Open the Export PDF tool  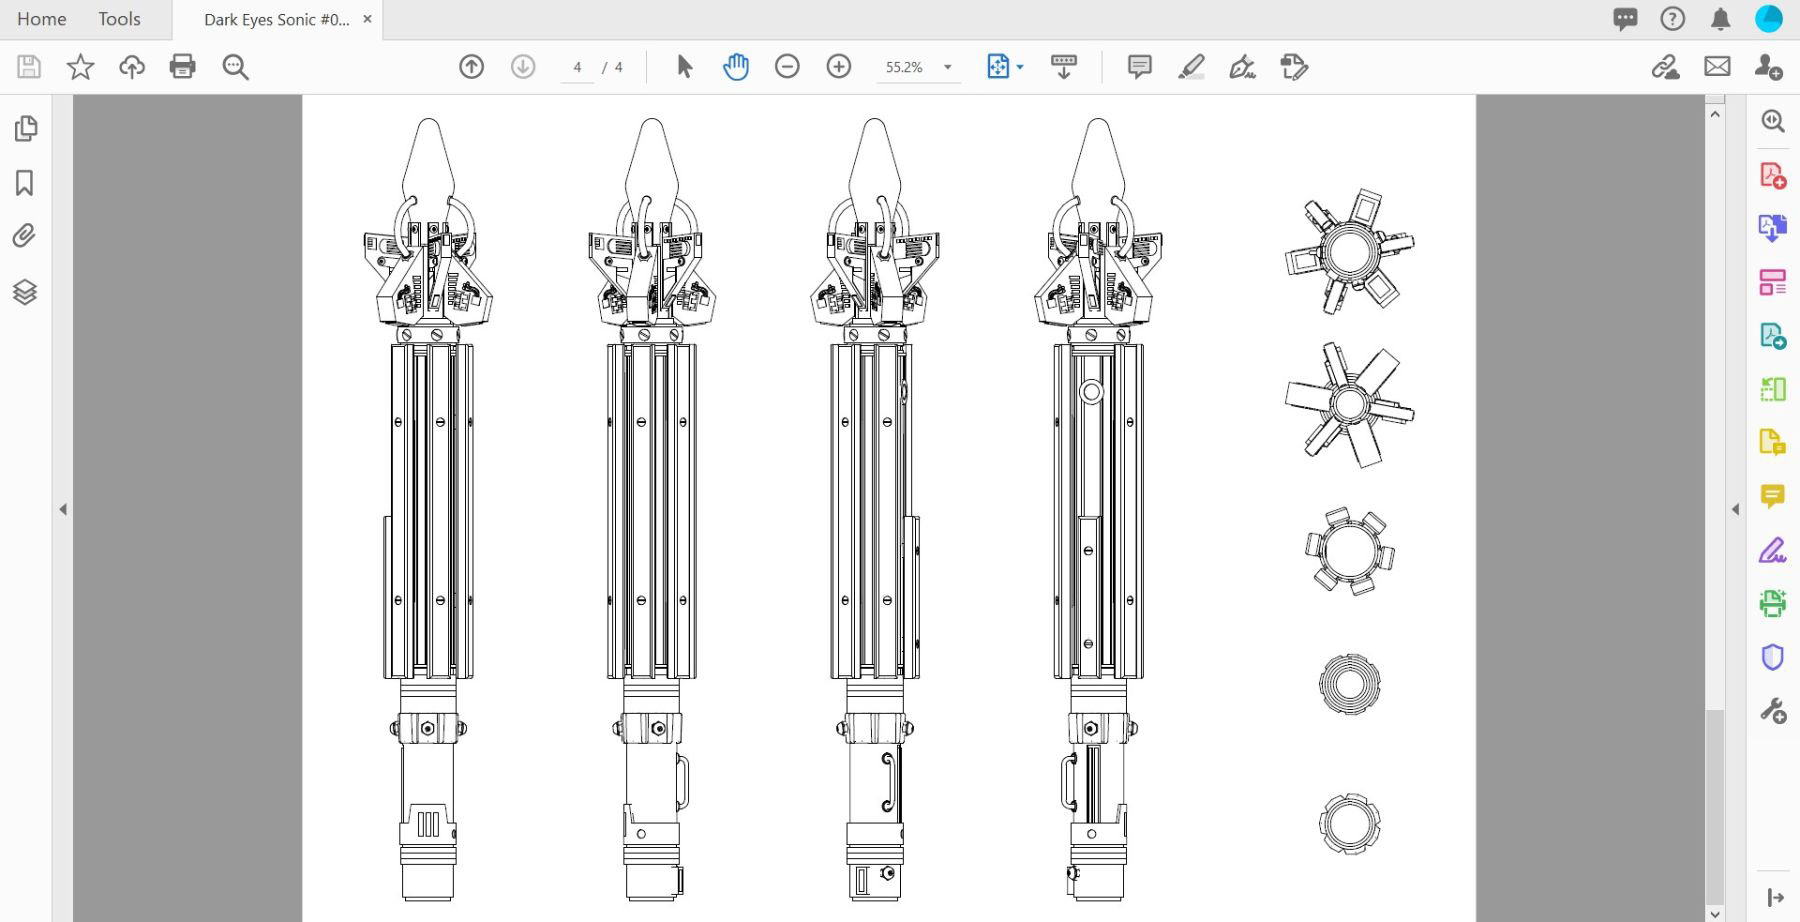(1773, 228)
